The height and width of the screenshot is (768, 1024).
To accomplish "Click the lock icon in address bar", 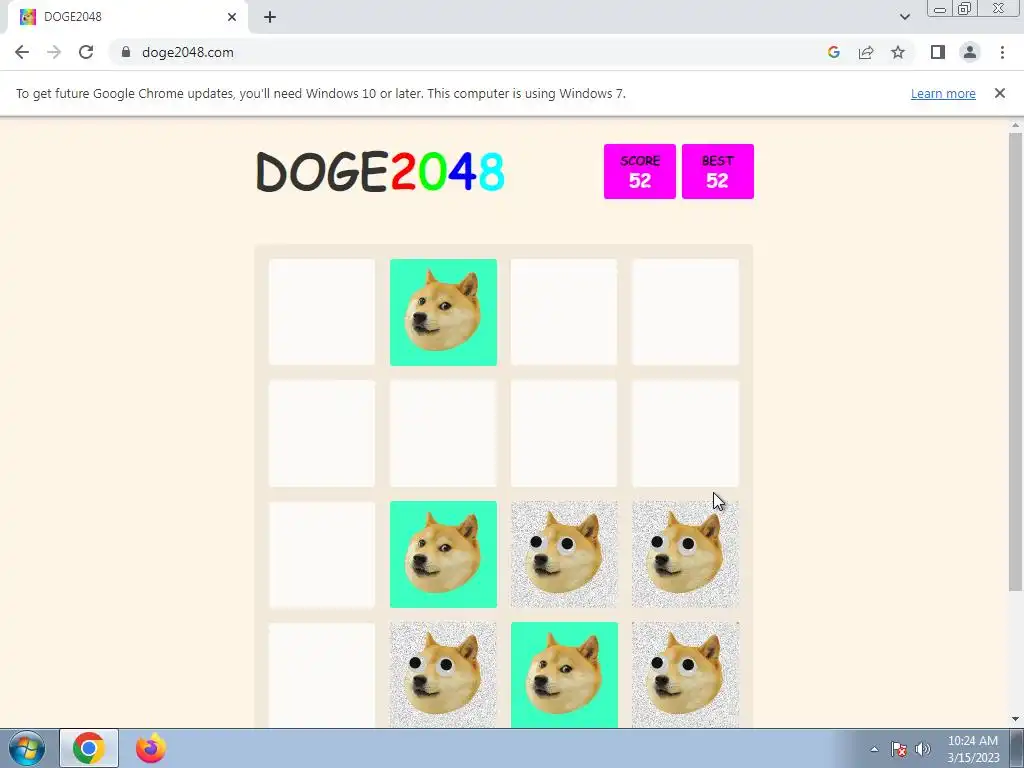I will pyautogui.click(x=126, y=52).
